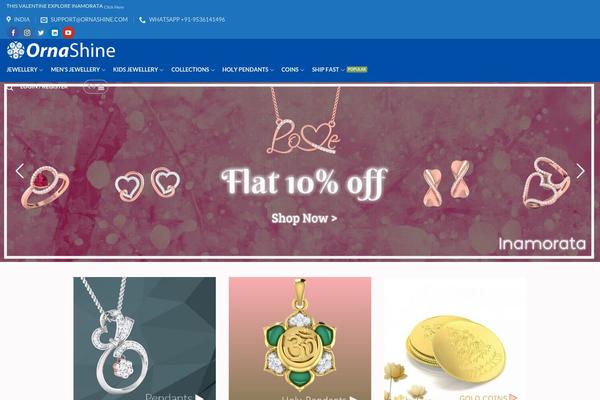The height and width of the screenshot is (400, 600).
Task: Open the Gold Coins category thumbnail
Action: pos(455,338)
